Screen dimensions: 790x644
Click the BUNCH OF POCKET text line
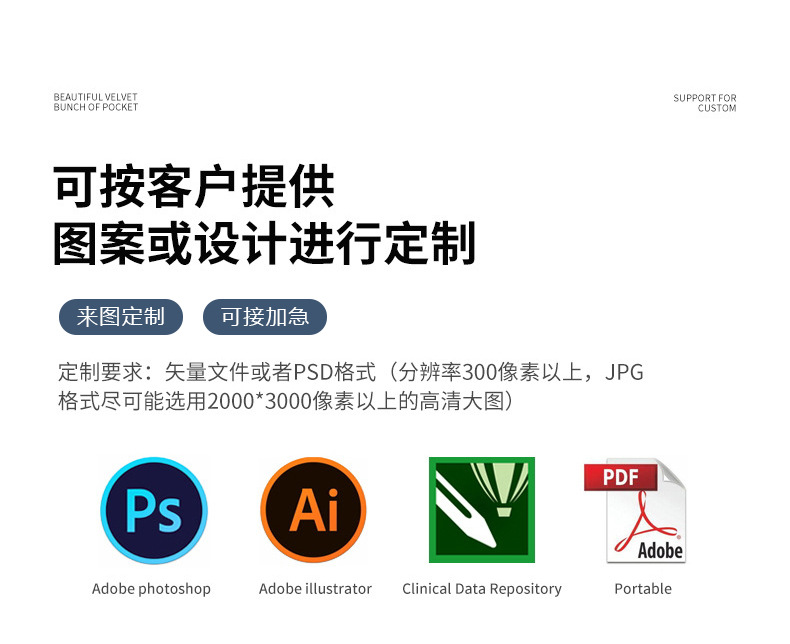pos(96,107)
